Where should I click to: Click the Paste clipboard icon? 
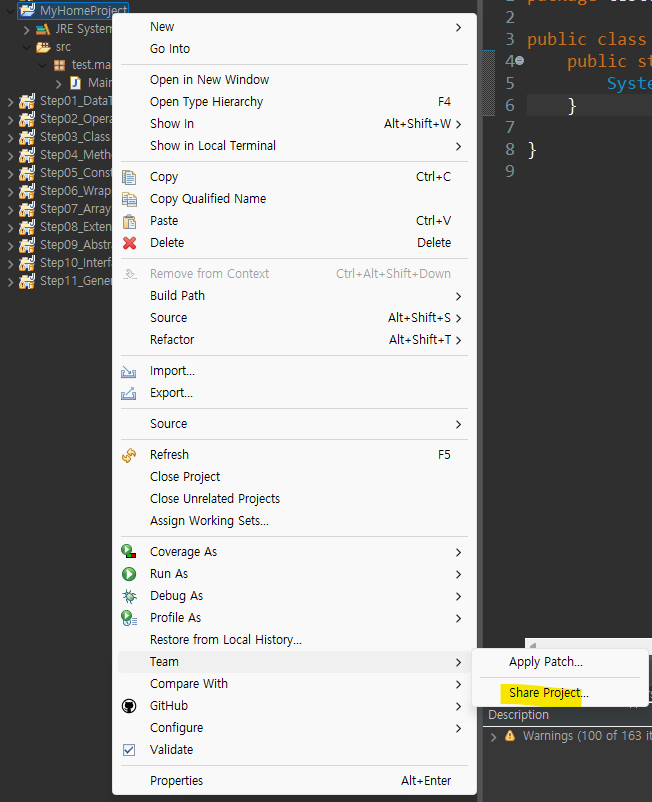click(129, 221)
